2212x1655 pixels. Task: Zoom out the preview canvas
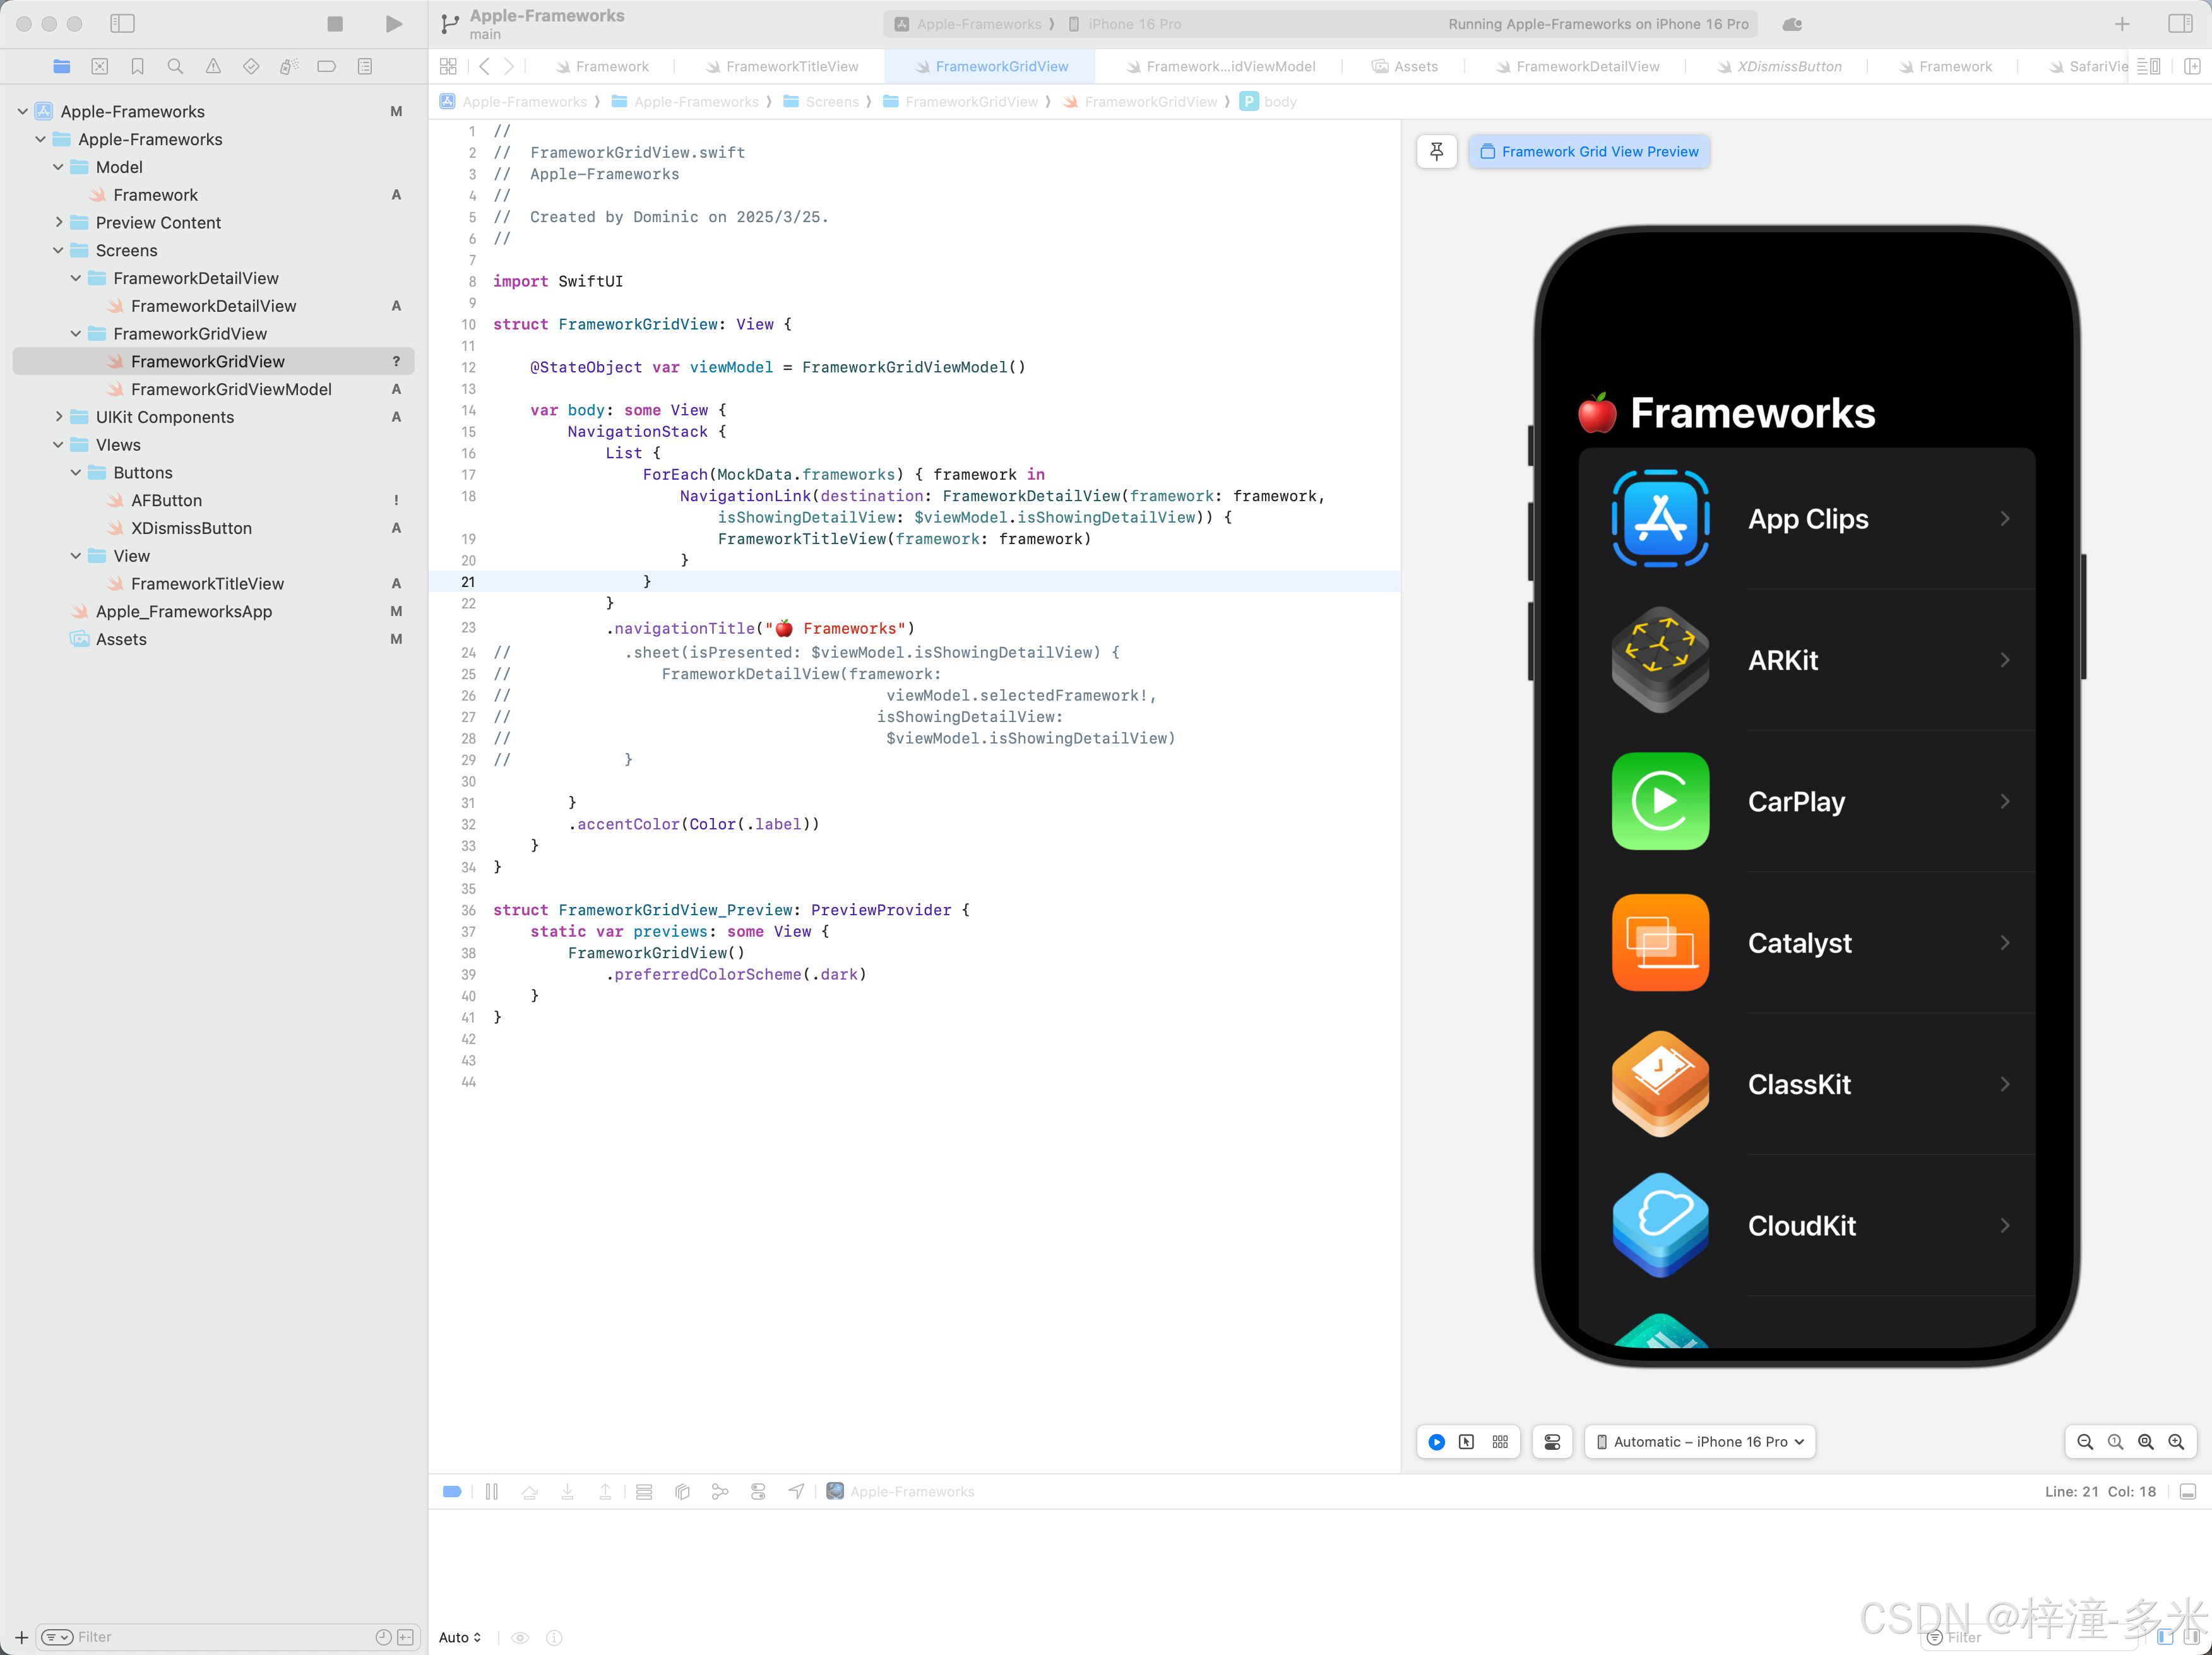tap(2085, 1442)
